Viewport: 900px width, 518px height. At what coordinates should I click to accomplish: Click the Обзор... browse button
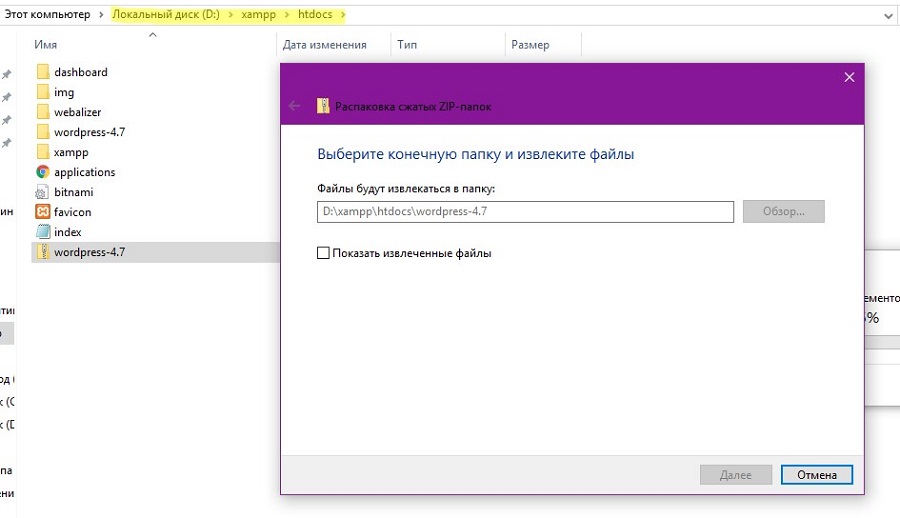[x=783, y=211]
